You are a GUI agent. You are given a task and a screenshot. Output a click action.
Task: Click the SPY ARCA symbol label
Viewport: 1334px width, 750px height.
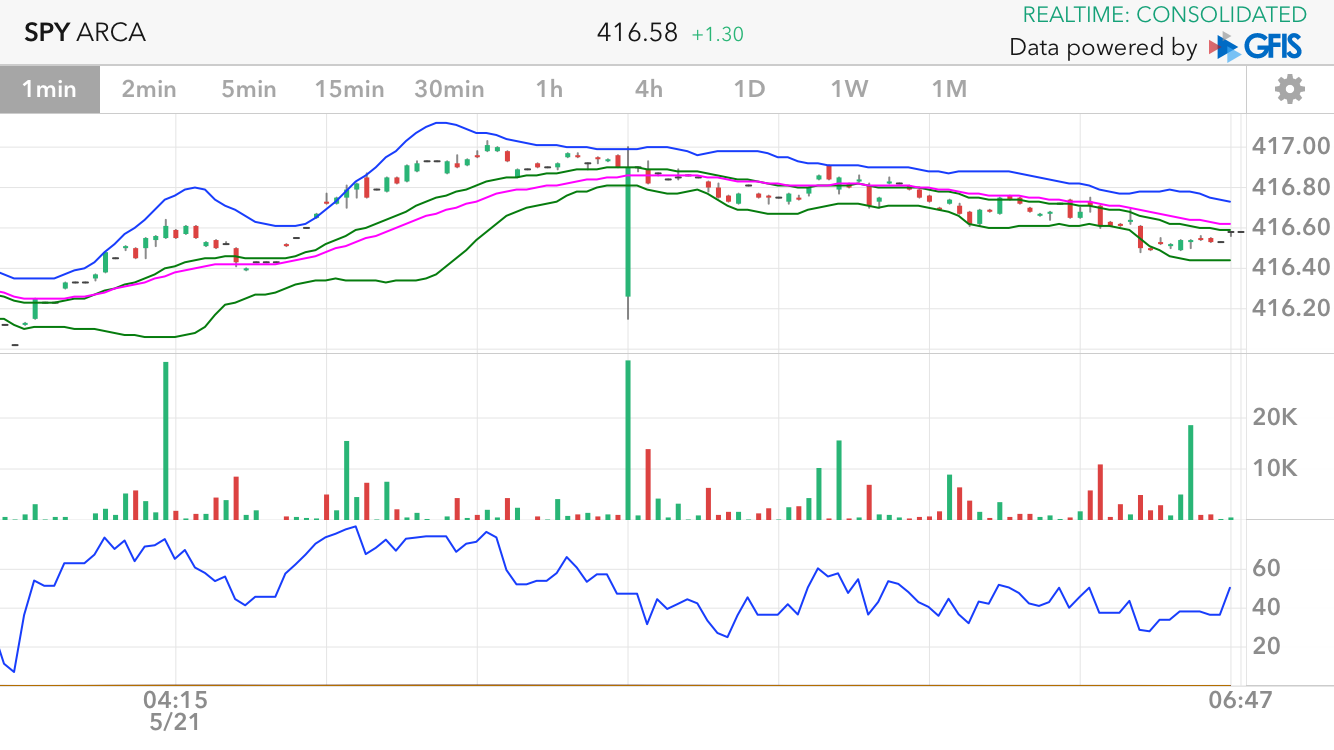click(85, 32)
